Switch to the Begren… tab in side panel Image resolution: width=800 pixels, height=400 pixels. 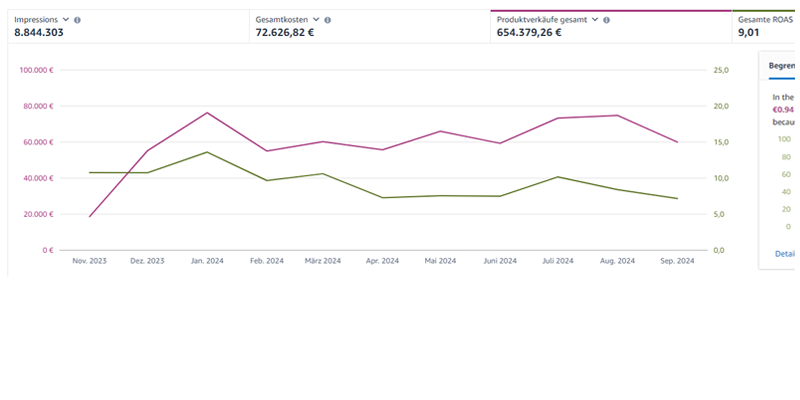[781, 66]
